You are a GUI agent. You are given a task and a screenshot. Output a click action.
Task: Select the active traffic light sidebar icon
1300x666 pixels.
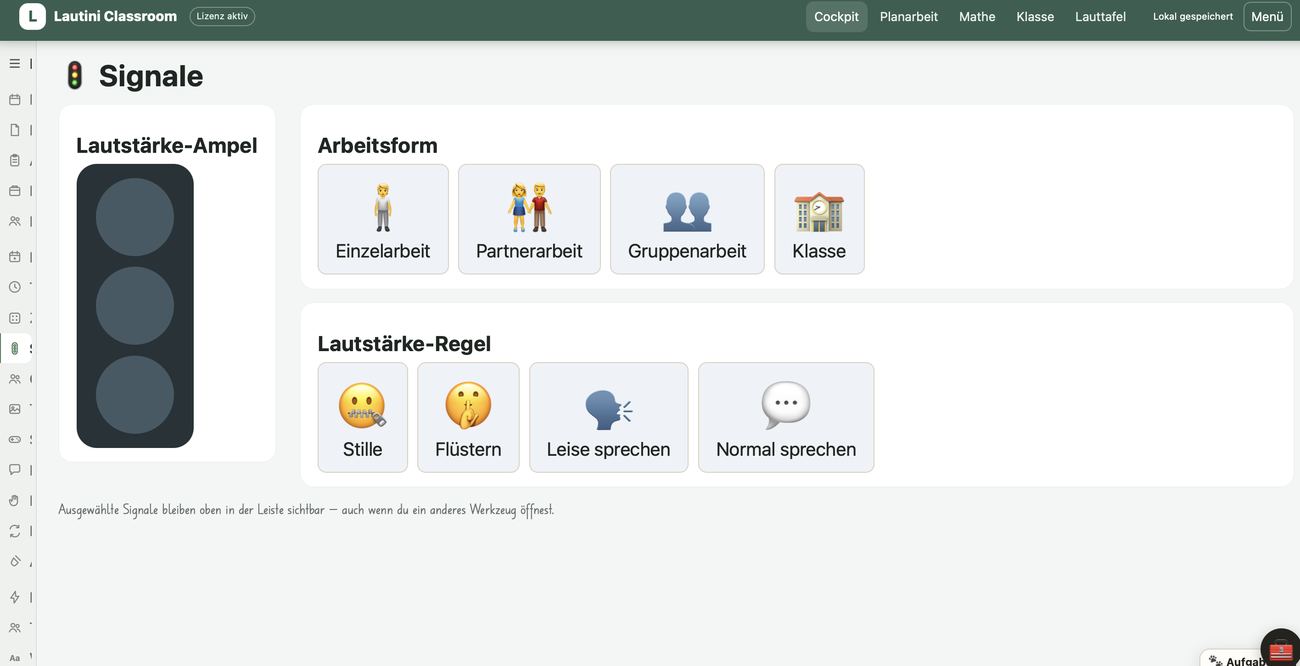(14, 349)
